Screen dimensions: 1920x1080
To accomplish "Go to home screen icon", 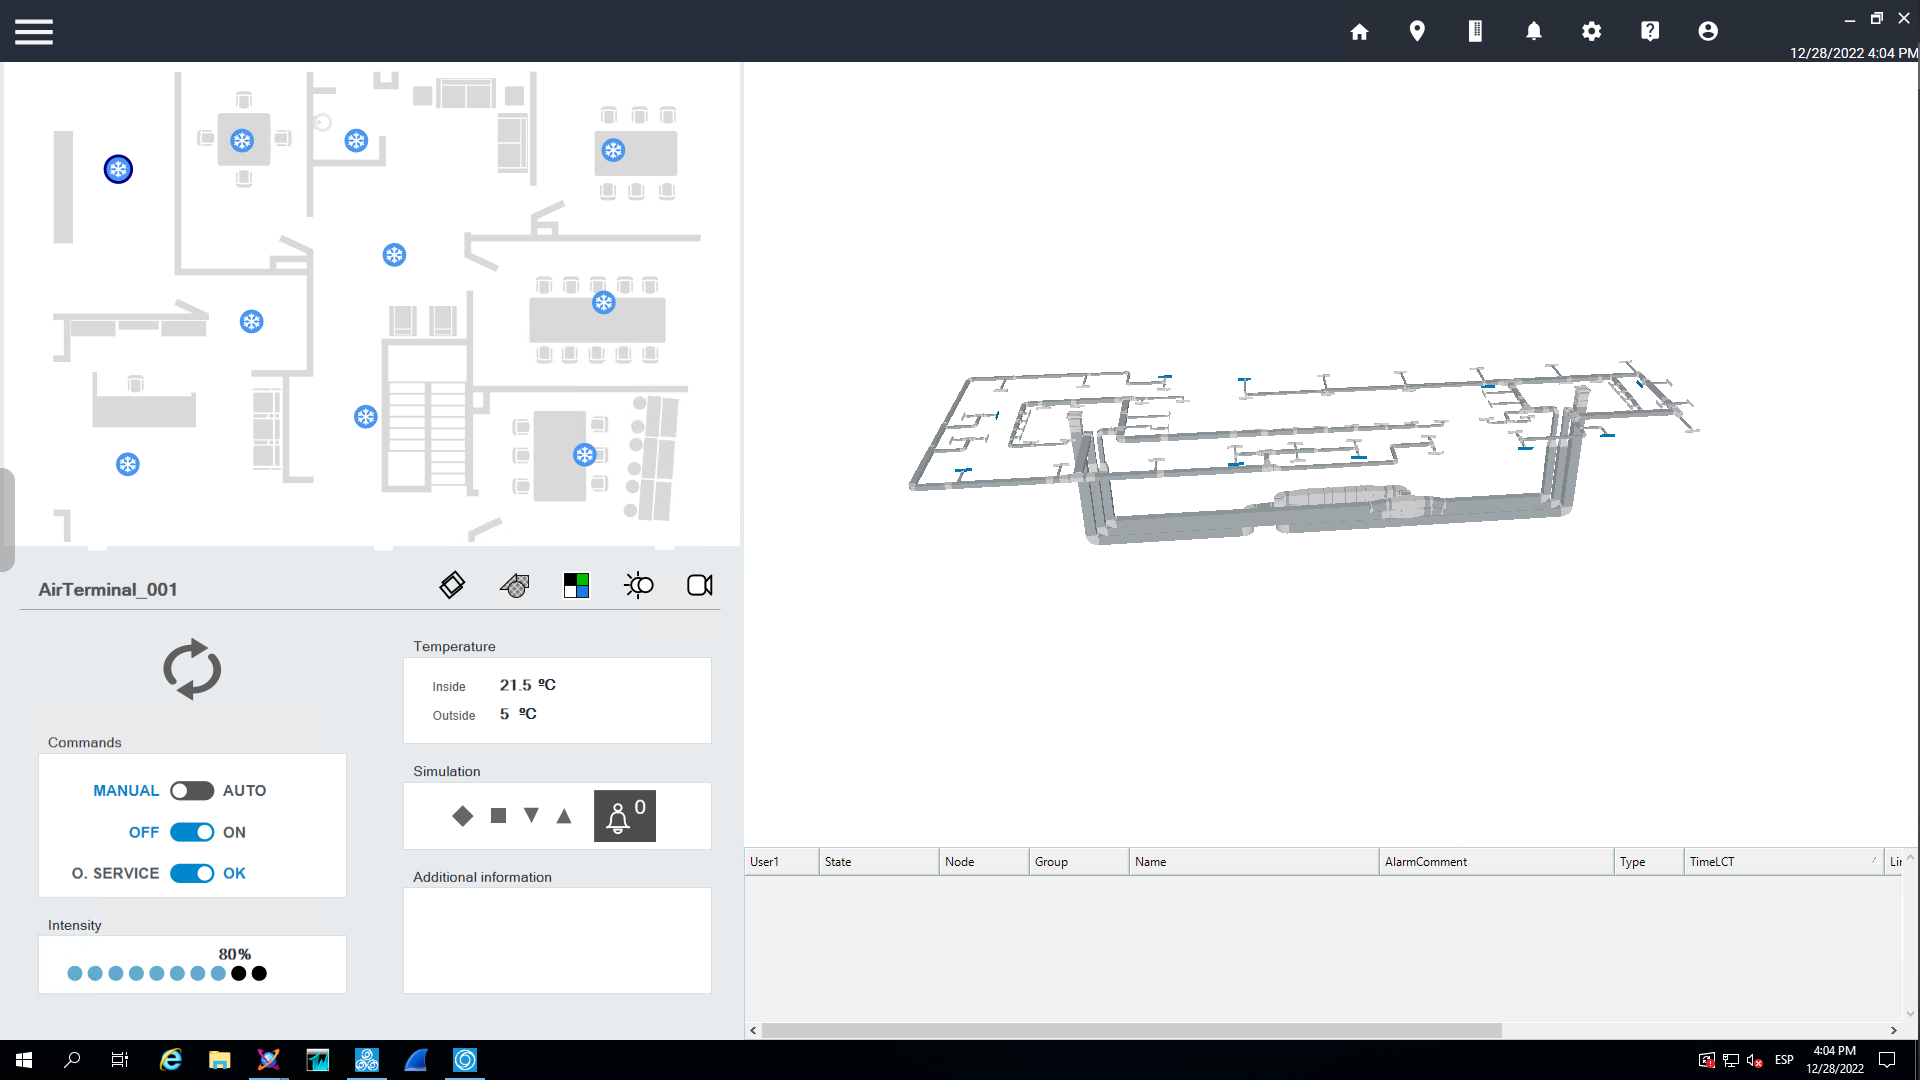I will 1359,32.
